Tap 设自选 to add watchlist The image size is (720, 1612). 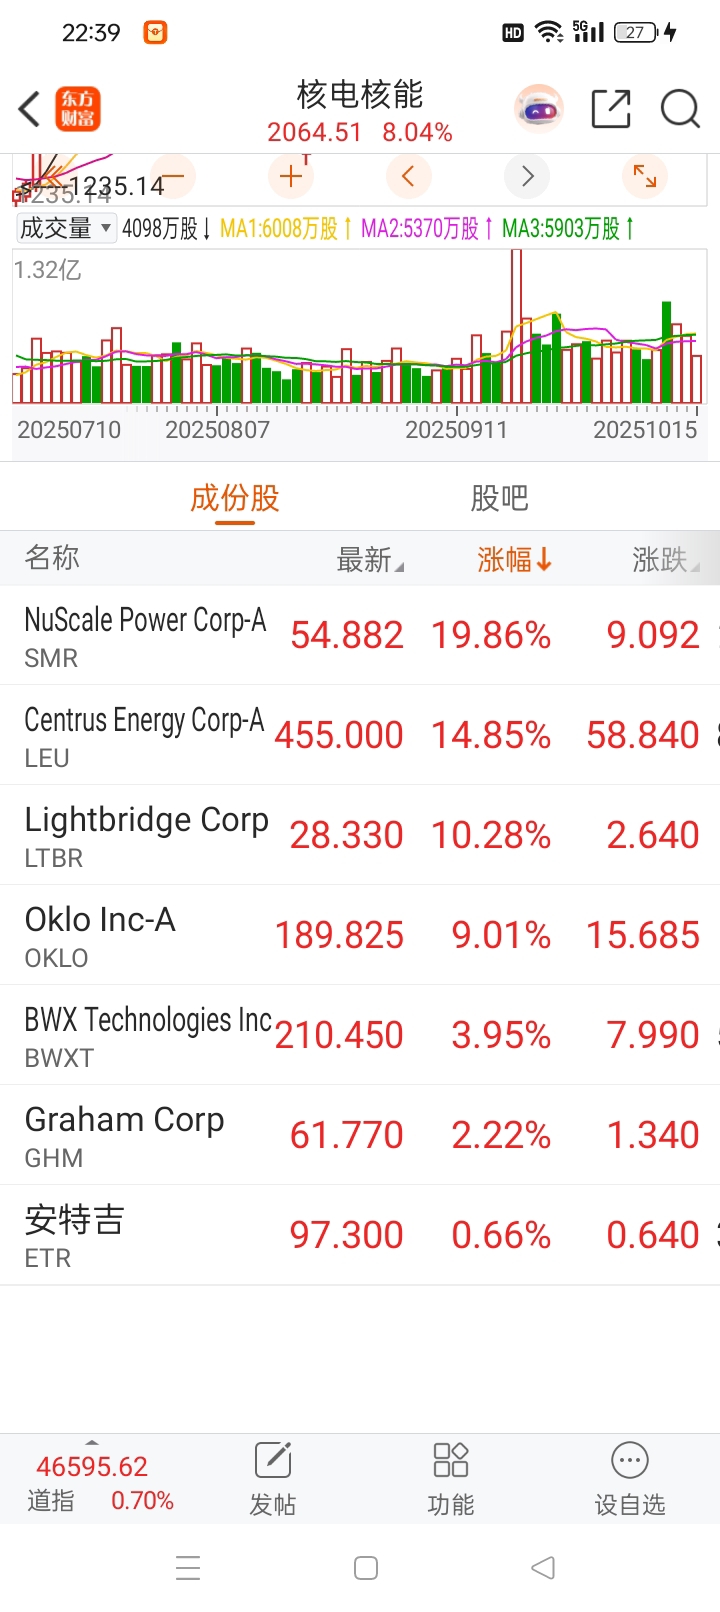[630, 1479]
